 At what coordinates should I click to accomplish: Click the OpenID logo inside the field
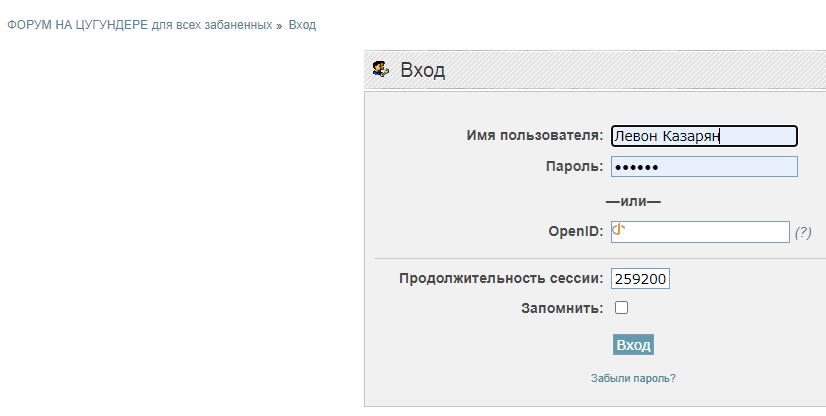[619, 230]
